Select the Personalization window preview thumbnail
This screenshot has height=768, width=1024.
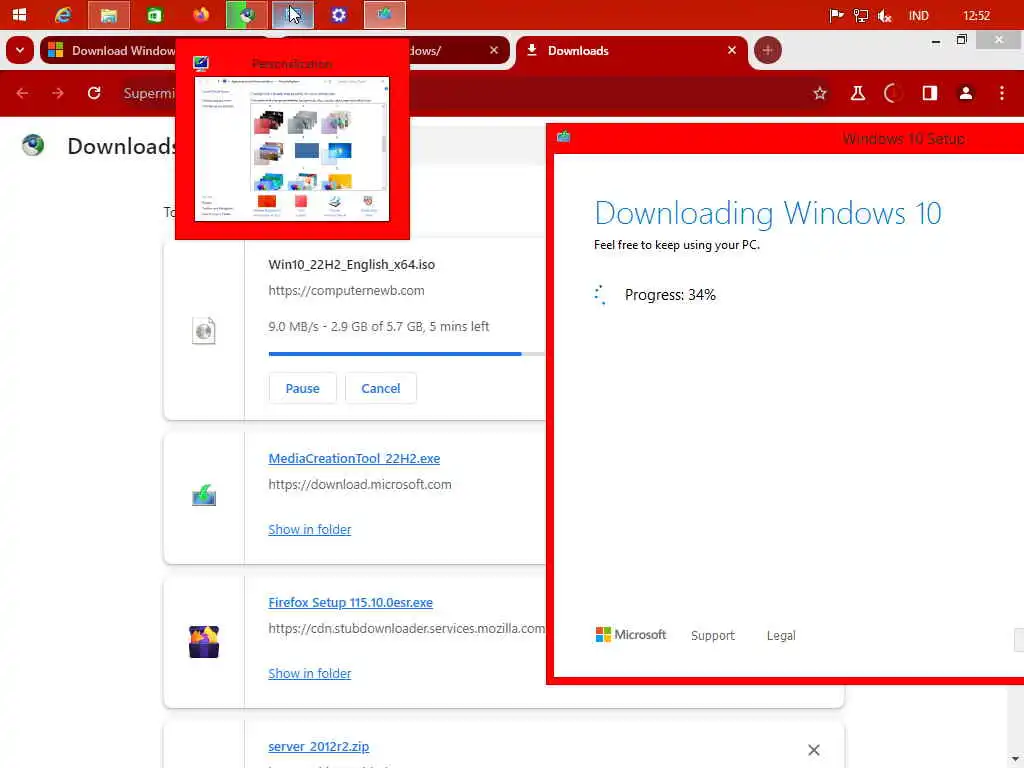tap(292, 149)
